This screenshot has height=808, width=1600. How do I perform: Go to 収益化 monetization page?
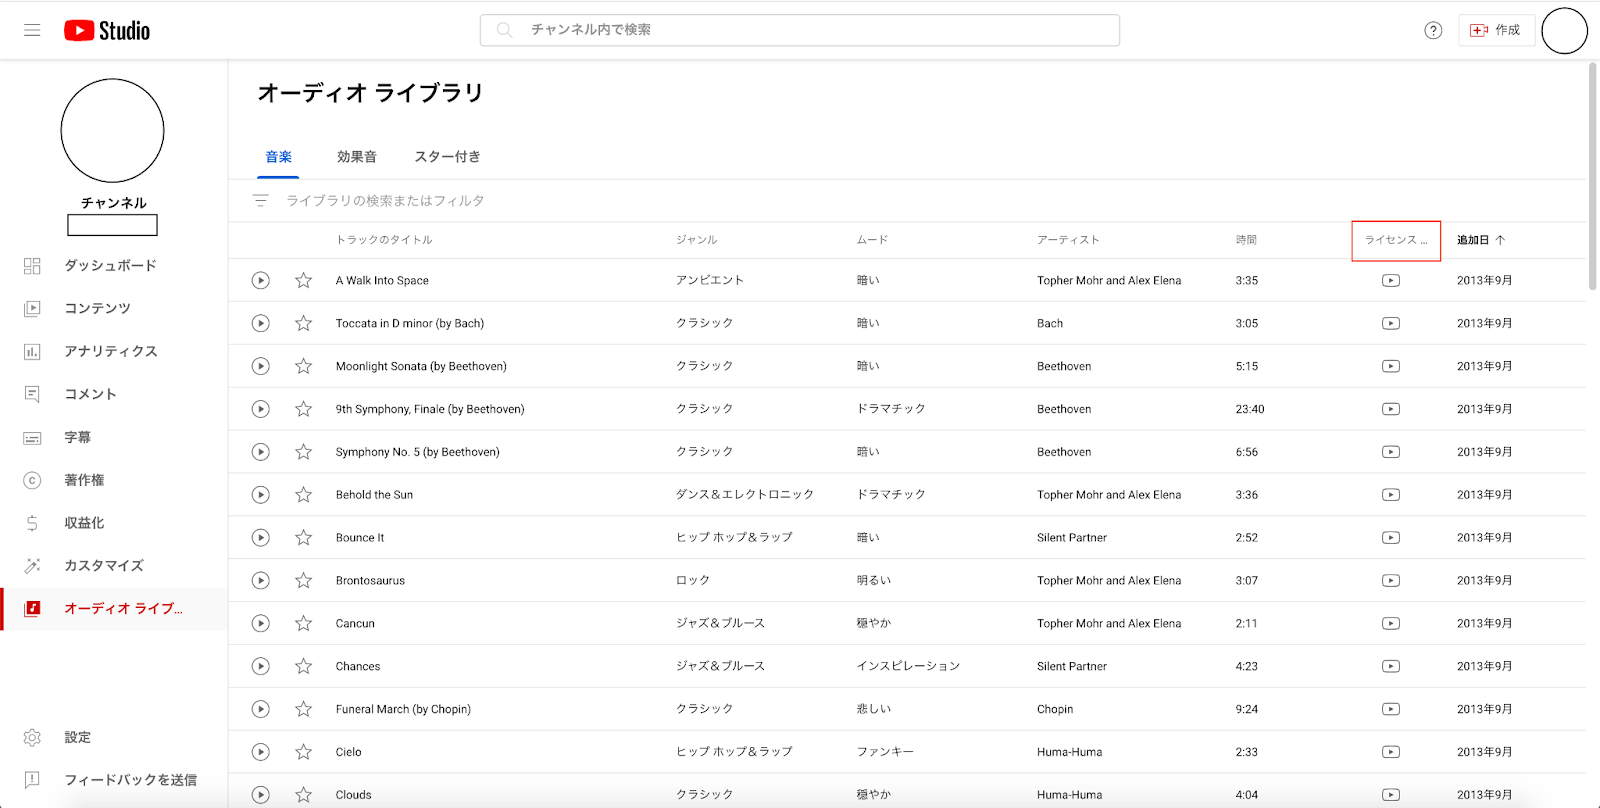click(84, 523)
